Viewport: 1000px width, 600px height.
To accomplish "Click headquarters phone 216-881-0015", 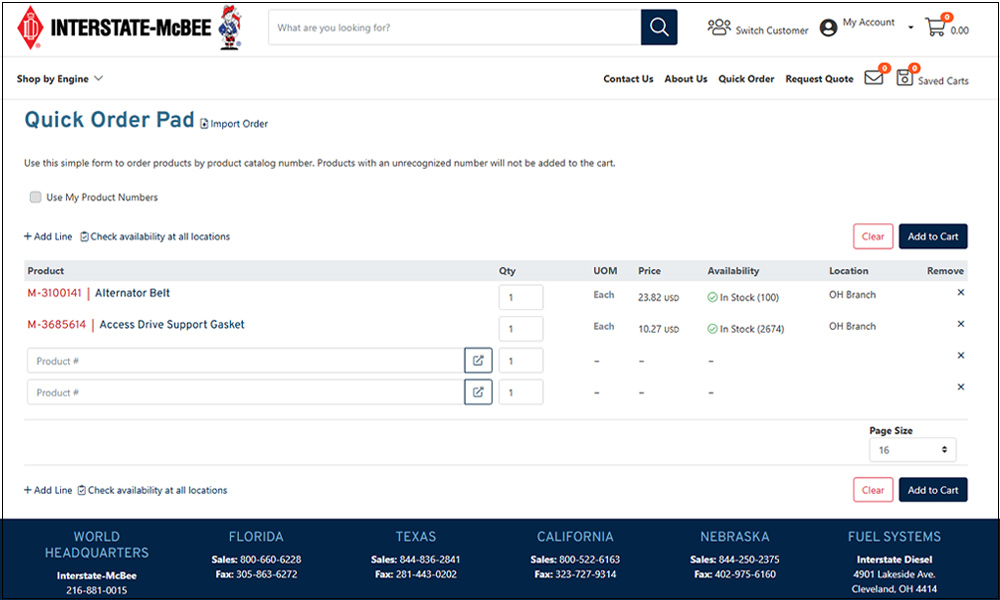I will 96,590.
